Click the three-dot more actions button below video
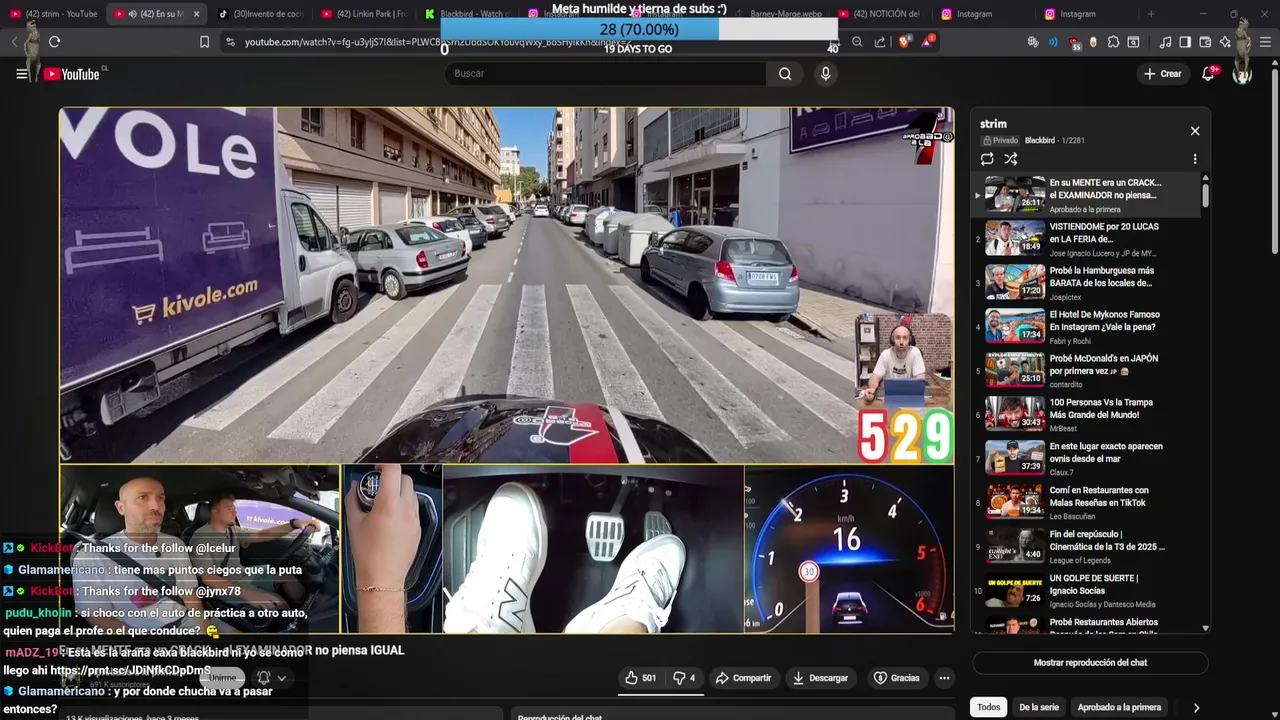Image resolution: width=1280 pixels, height=720 pixels. 944,678
